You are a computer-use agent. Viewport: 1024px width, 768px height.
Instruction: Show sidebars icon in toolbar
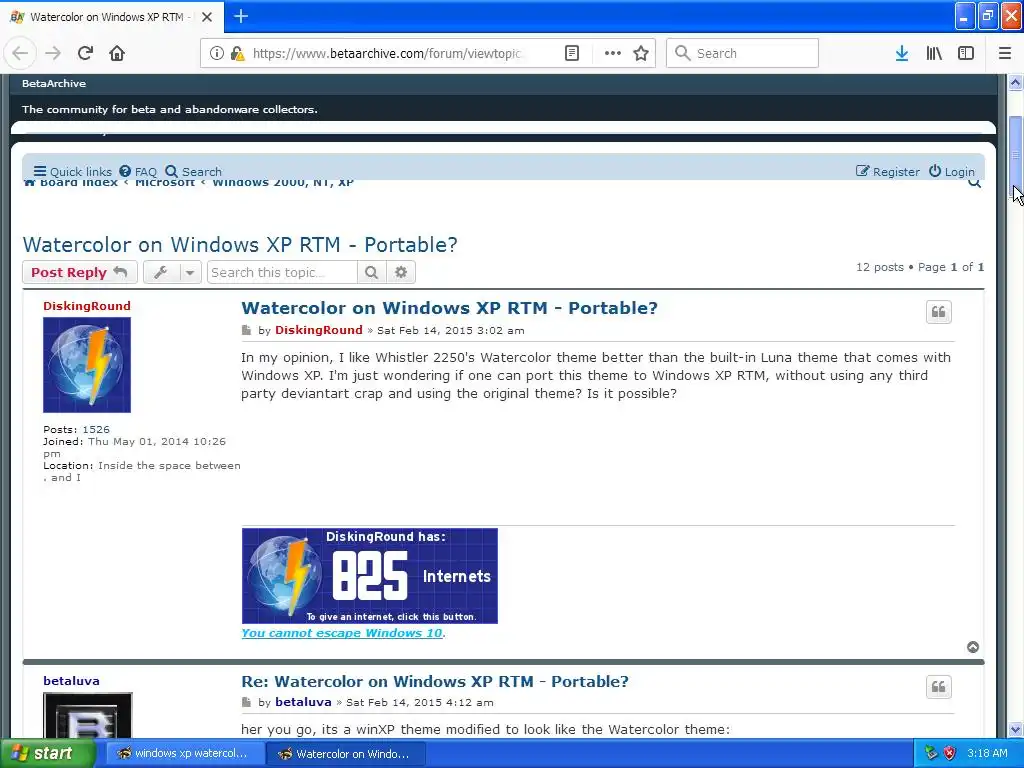click(x=966, y=53)
